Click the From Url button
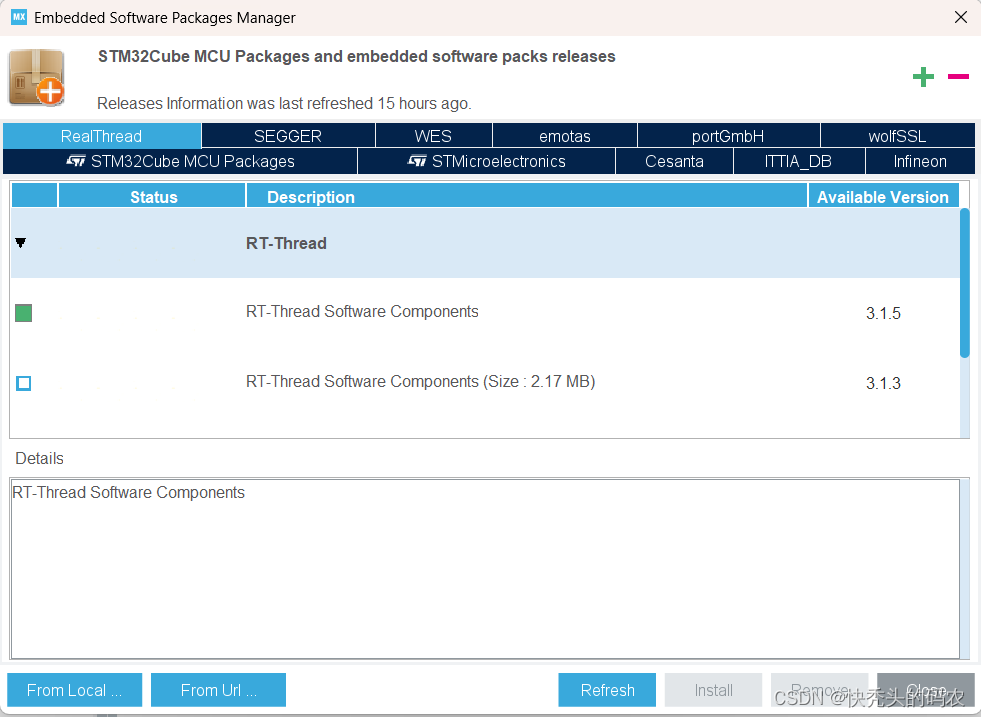Screen dimensions: 981x717 pyautogui.click(x=218, y=690)
